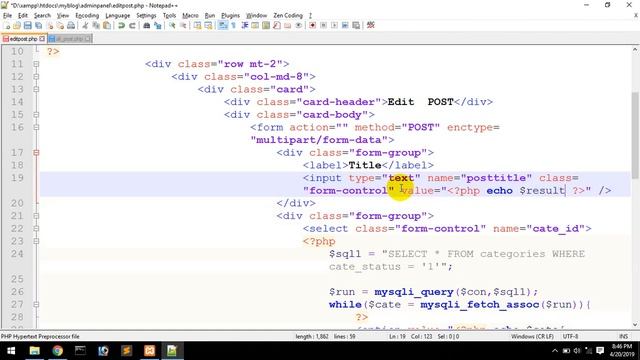Open Folder as Workspace toolbar icon
The width and height of the screenshot is (640, 360).
pos(288,25)
